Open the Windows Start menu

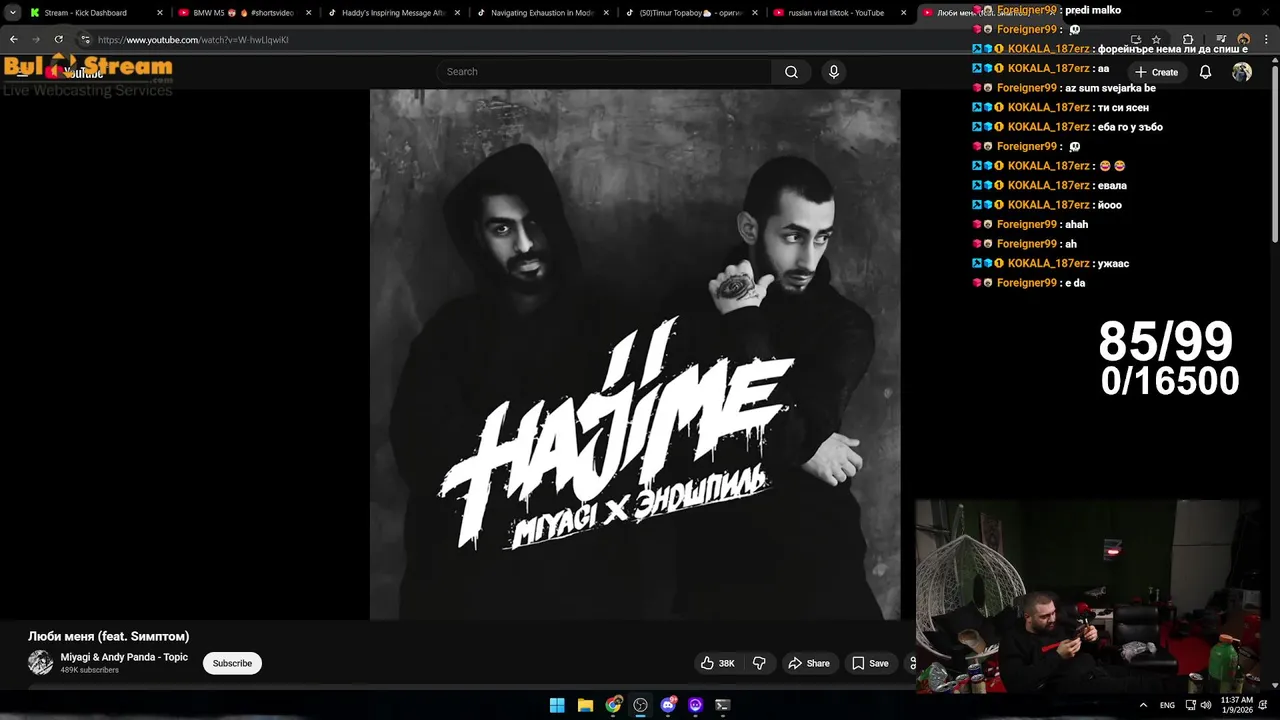pyautogui.click(x=557, y=705)
